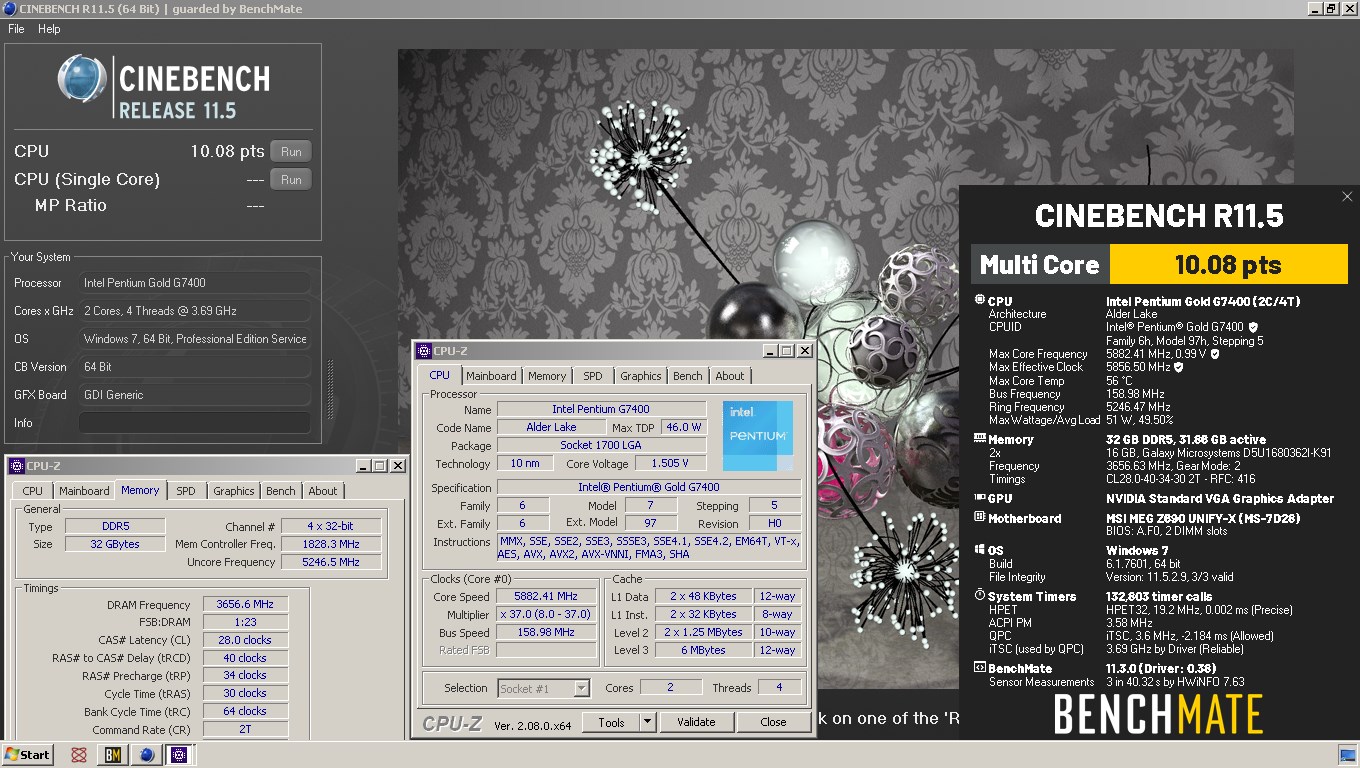Select SPD tab in CPU-Z Memory window

coord(186,491)
